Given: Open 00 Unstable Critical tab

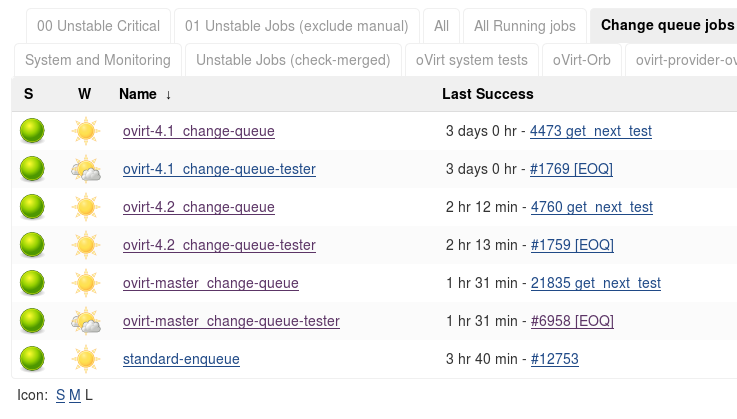Looking at the screenshot, I should coord(96,25).
